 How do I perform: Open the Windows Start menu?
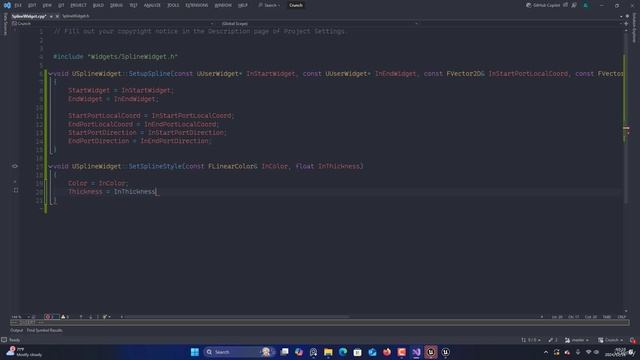pos(195,352)
